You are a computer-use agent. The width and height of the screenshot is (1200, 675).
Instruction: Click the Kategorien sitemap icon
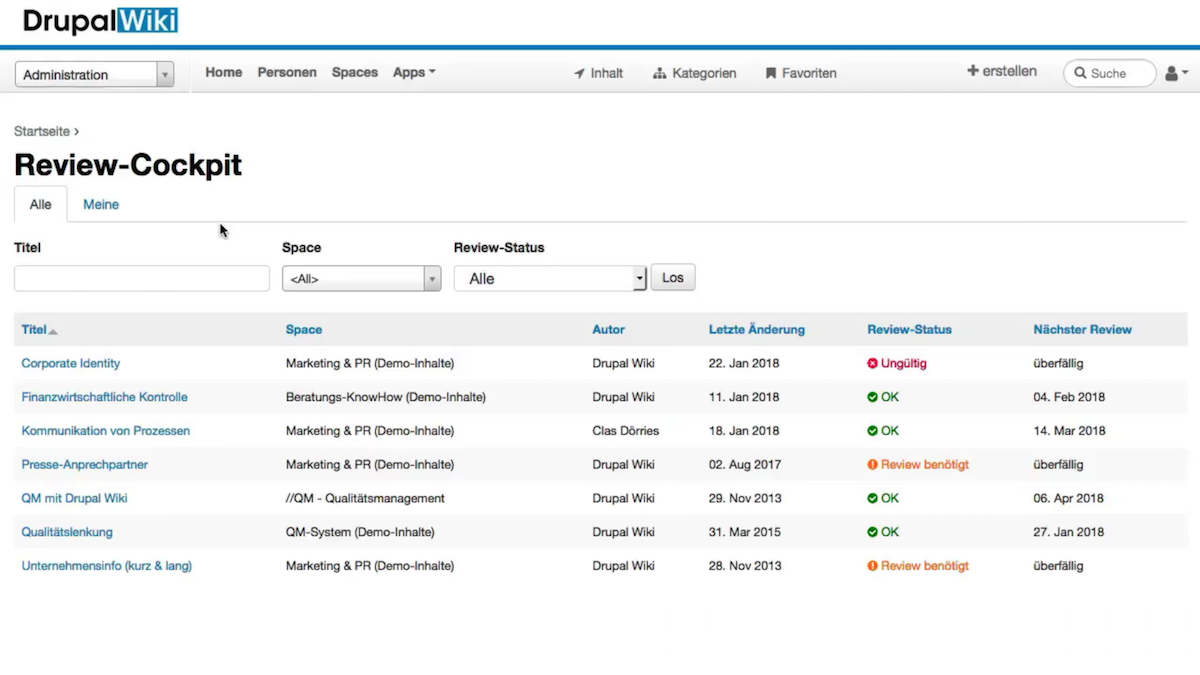coord(659,73)
